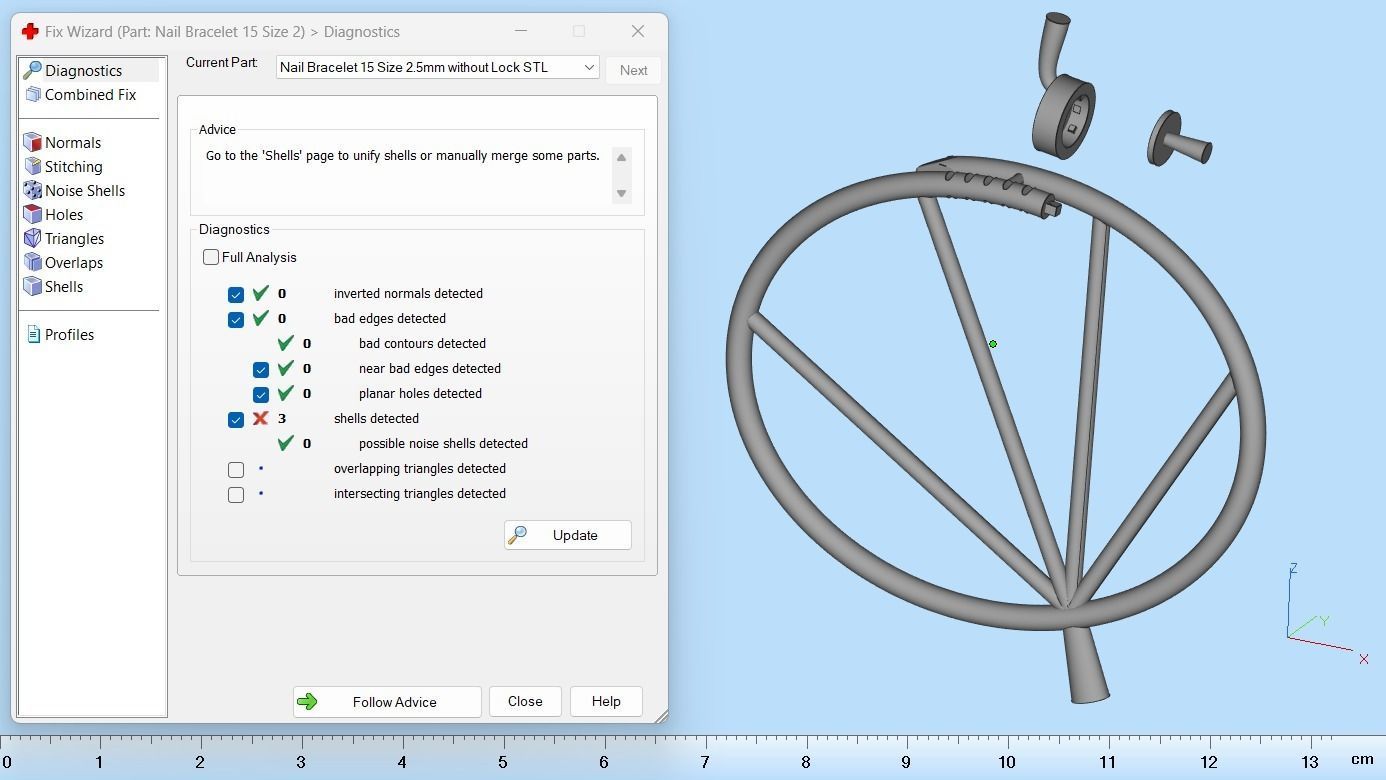Open the Diagnostics page
Image resolution: width=1386 pixels, height=780 pixels.
tap(83, 70)
